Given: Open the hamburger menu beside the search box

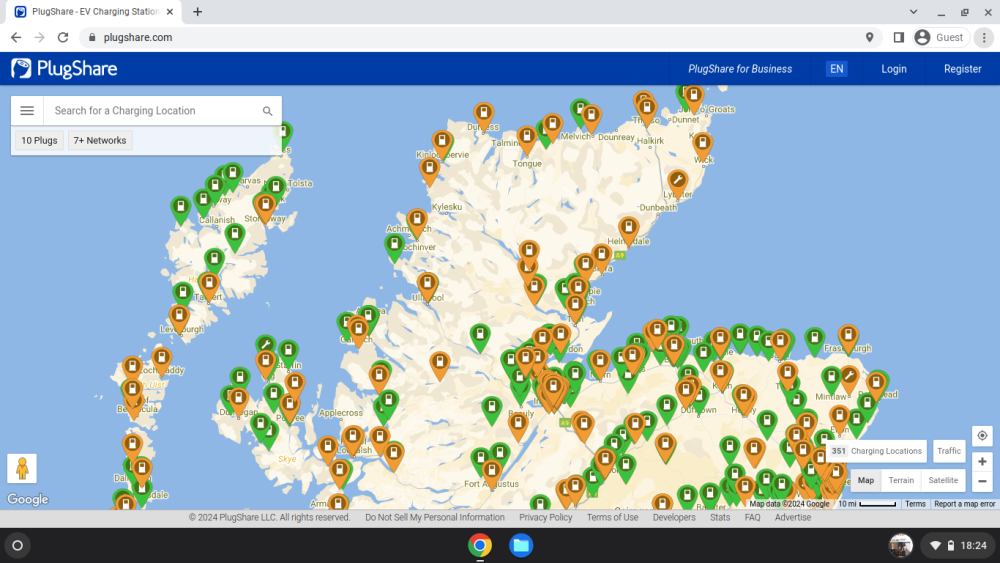Looking at the screenshot, I should coord(27,111).
